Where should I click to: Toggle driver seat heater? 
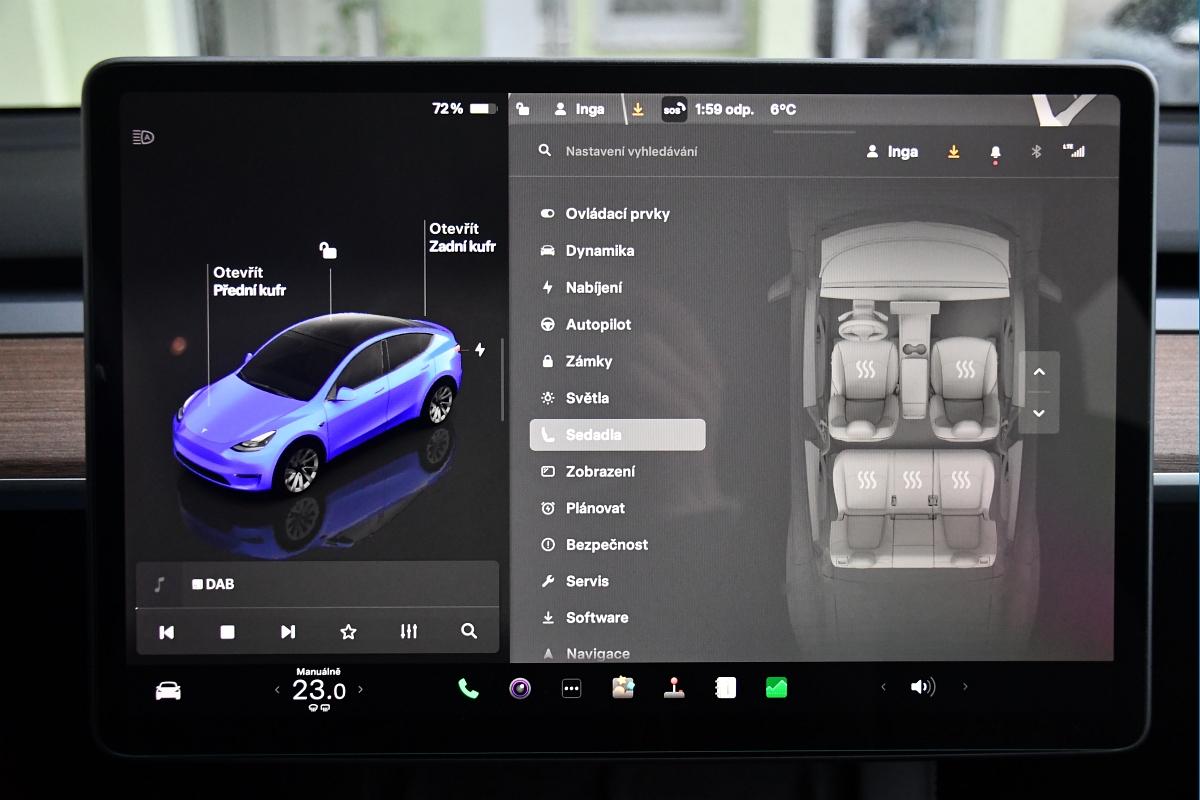point(865,371)
